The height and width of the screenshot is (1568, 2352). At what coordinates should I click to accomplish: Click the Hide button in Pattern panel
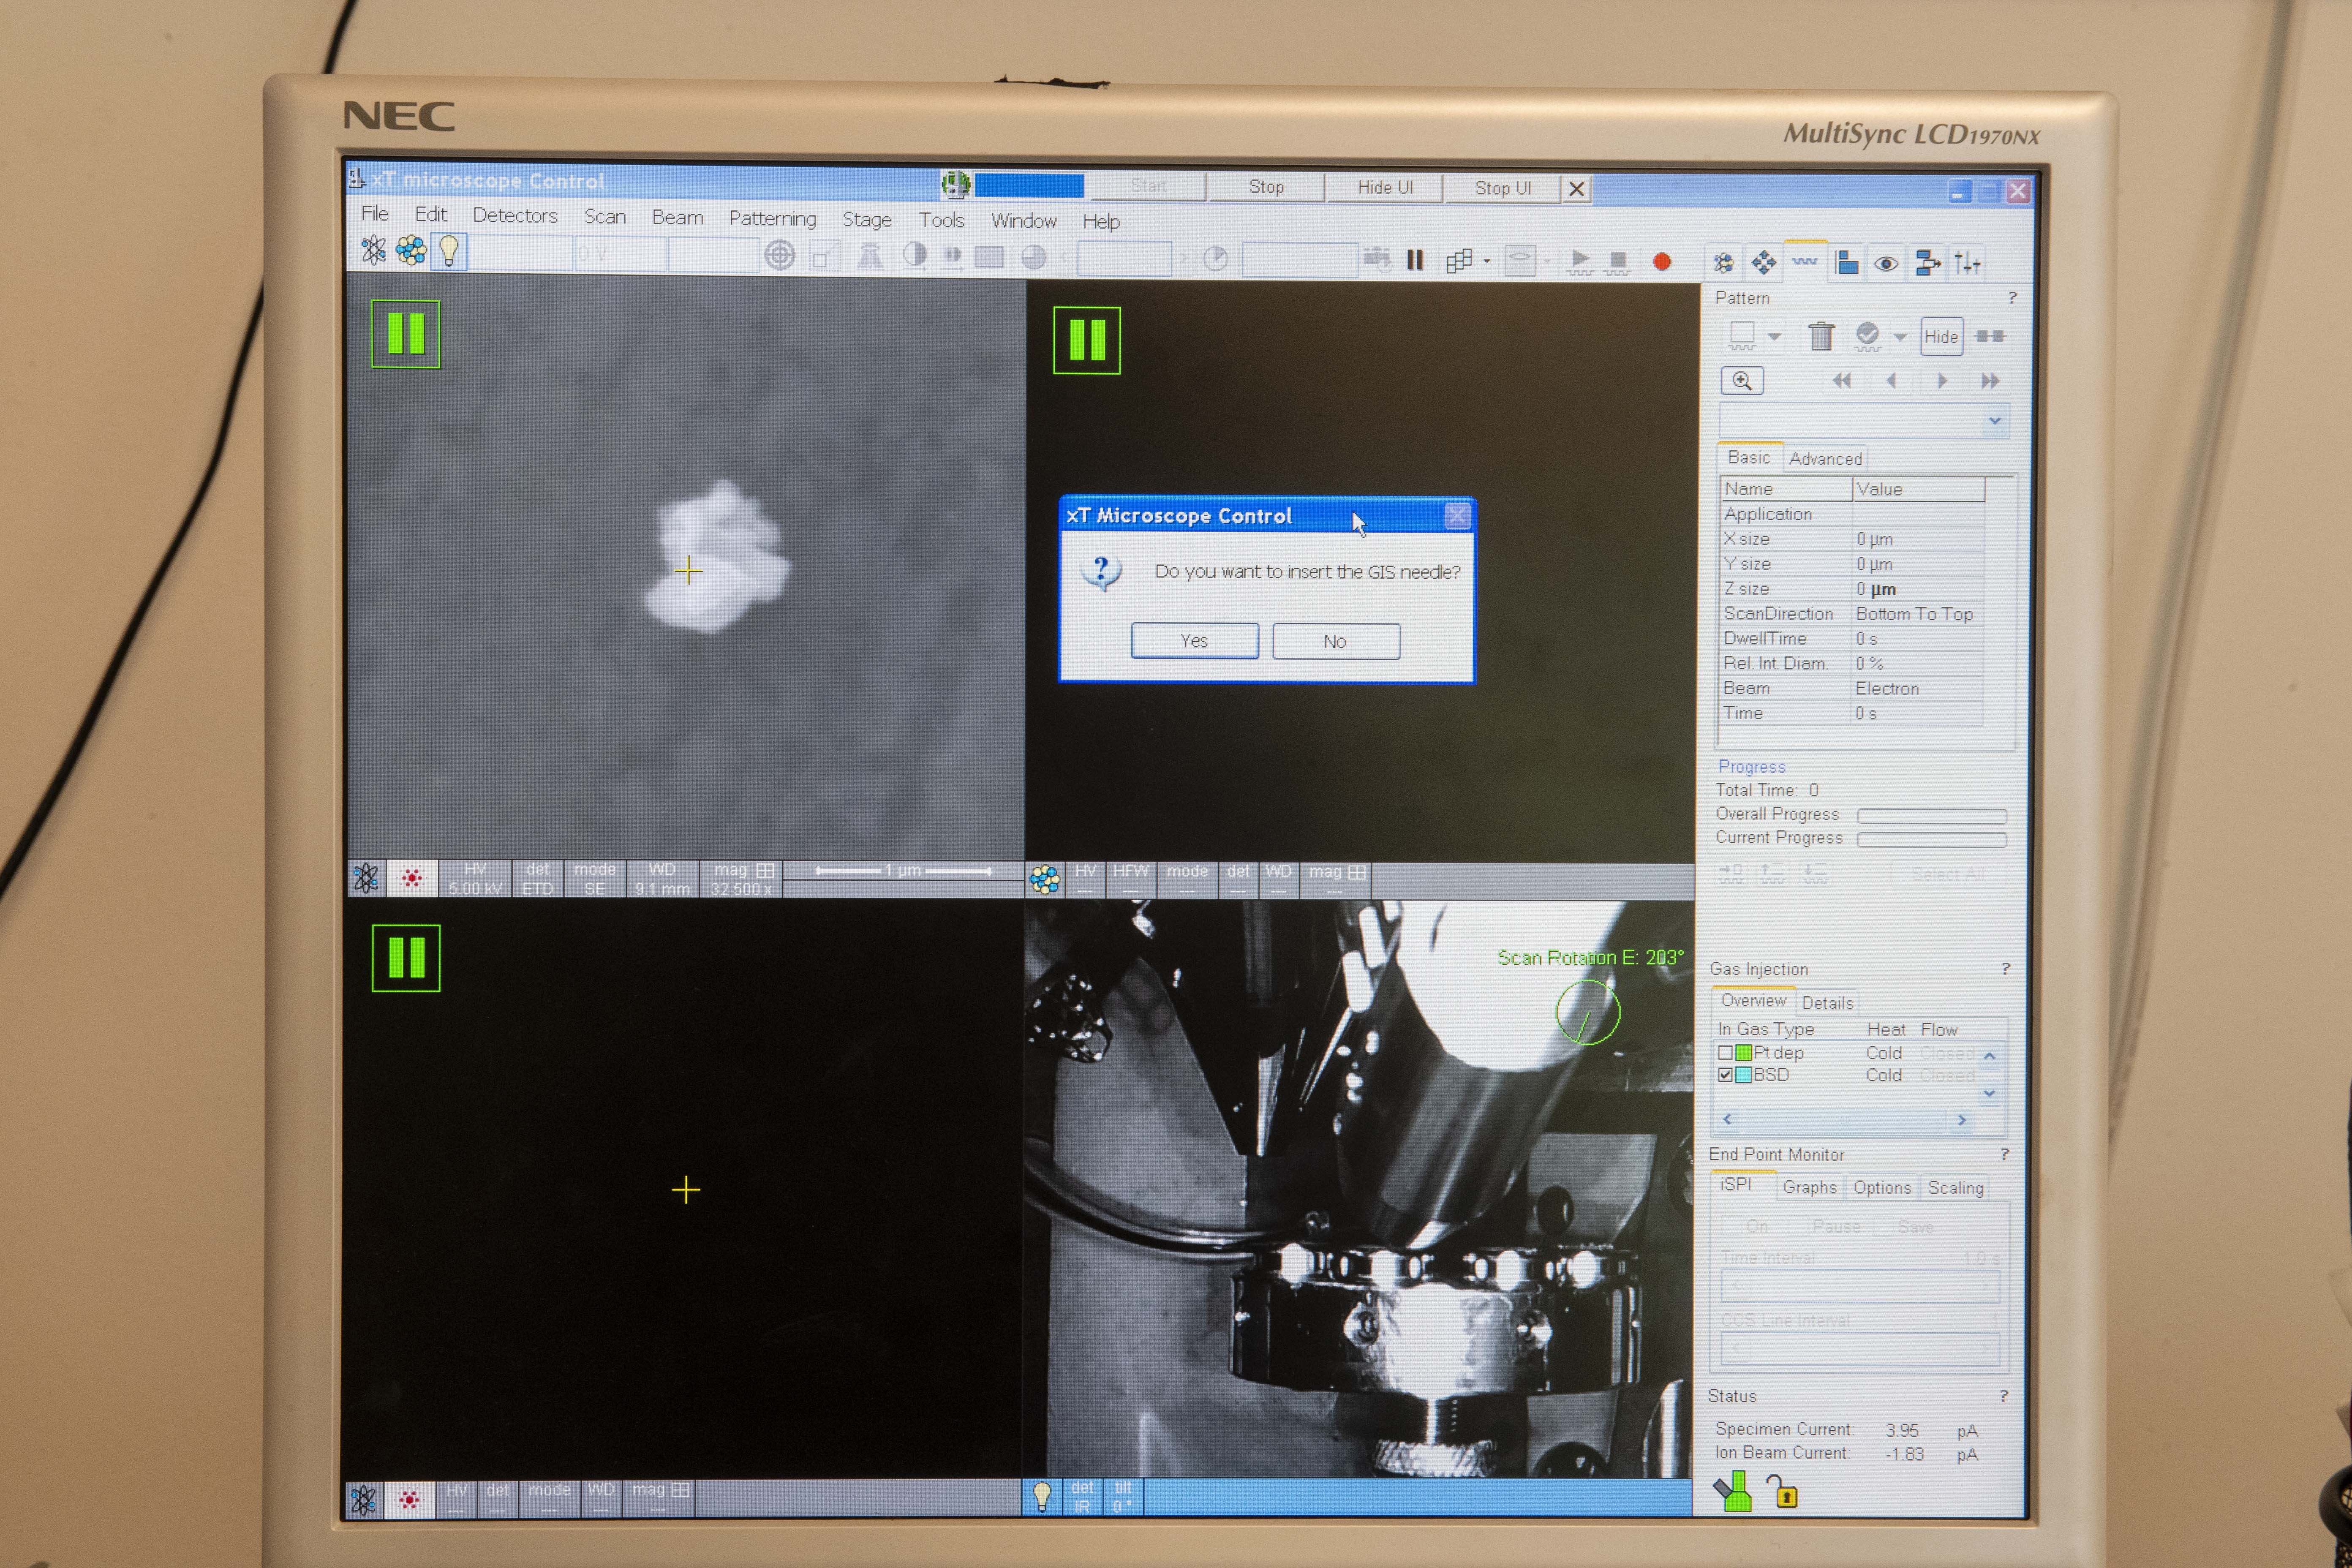click(x=1941, y=337)
